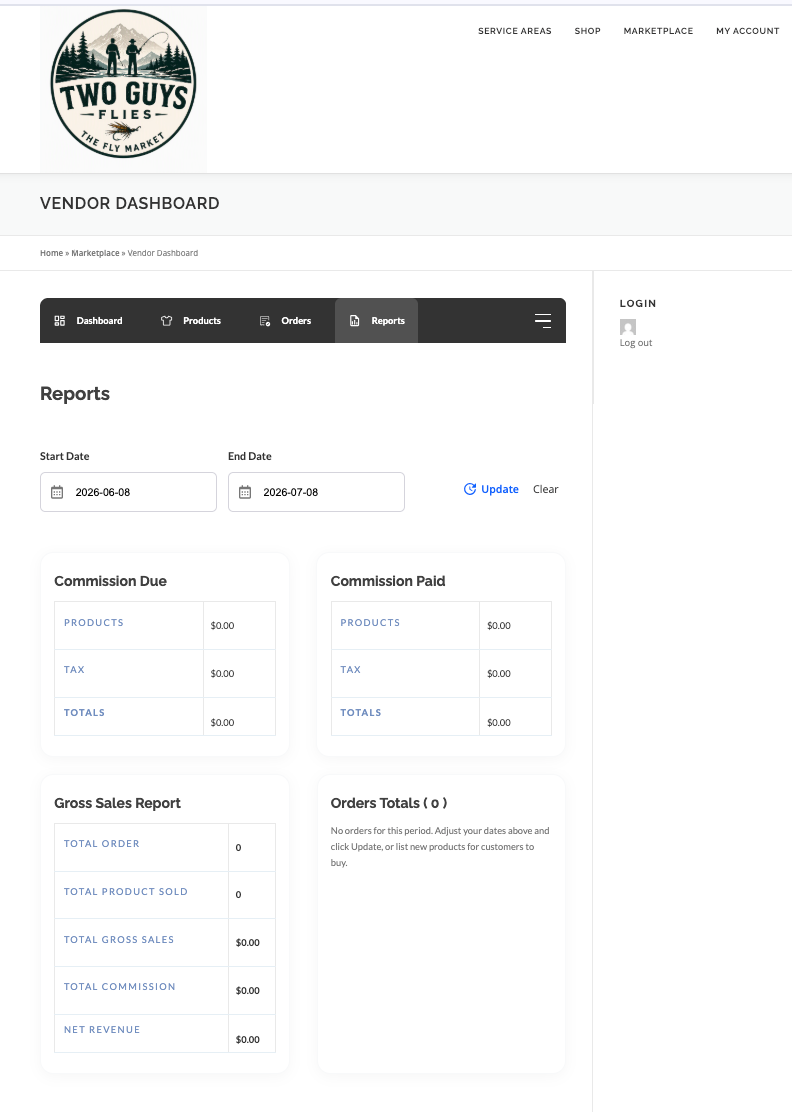Click the TOTAL ORDER row label
This screenshot has width=792, height=1112.
tap(102, 844)
